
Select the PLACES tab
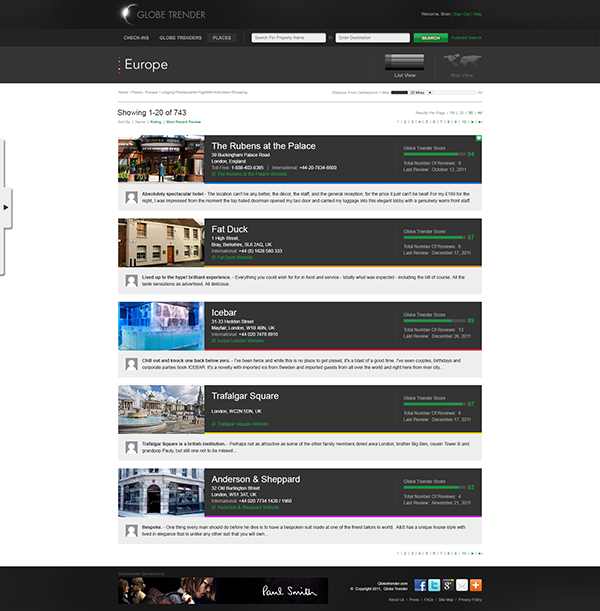click(x=222, y=38)
